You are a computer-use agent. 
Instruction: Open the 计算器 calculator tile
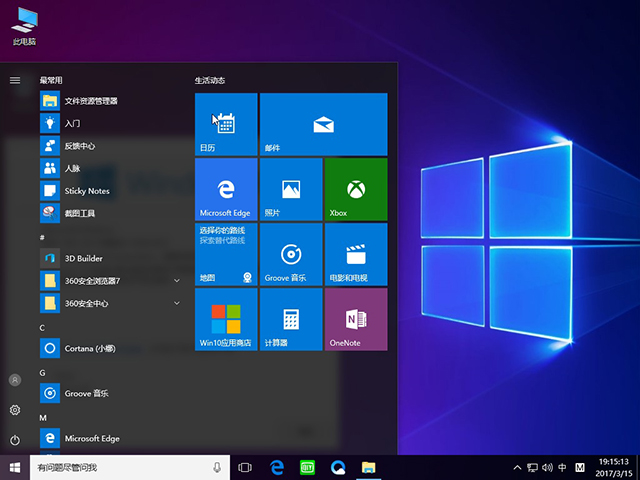pyautogui.click(x=290, y=319)
